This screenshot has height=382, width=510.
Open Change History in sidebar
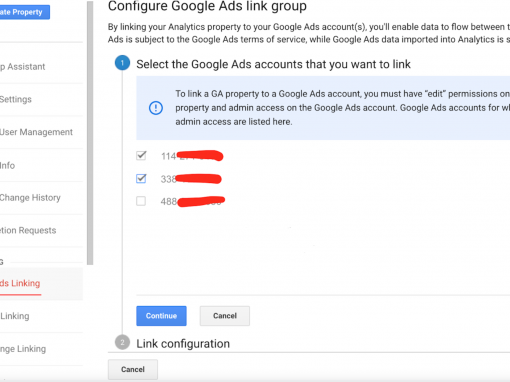coord(30,198)
